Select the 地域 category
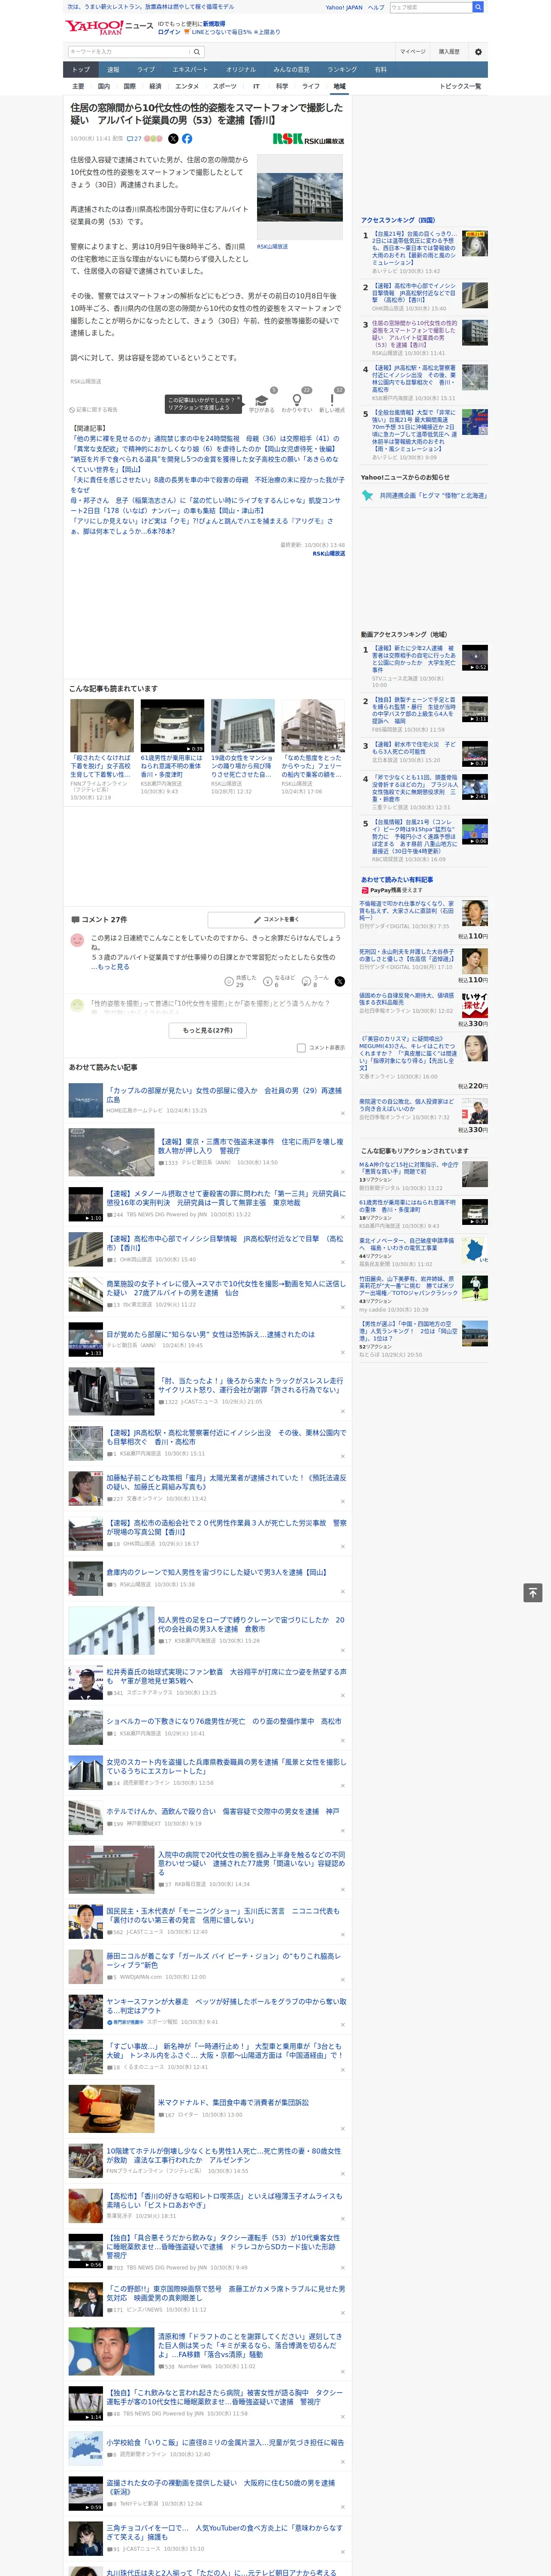Image resolution: width=551 pixels, height=2576 pixels. tap(340, 86)
